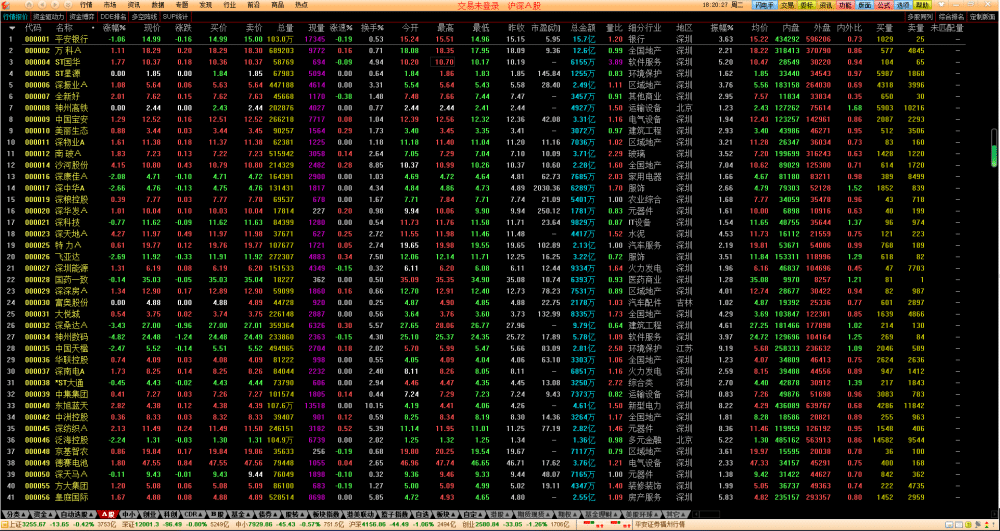Click the 选项 toolbar button
The width and height of the screenshot is (1000, 531).
pos(902,4)
